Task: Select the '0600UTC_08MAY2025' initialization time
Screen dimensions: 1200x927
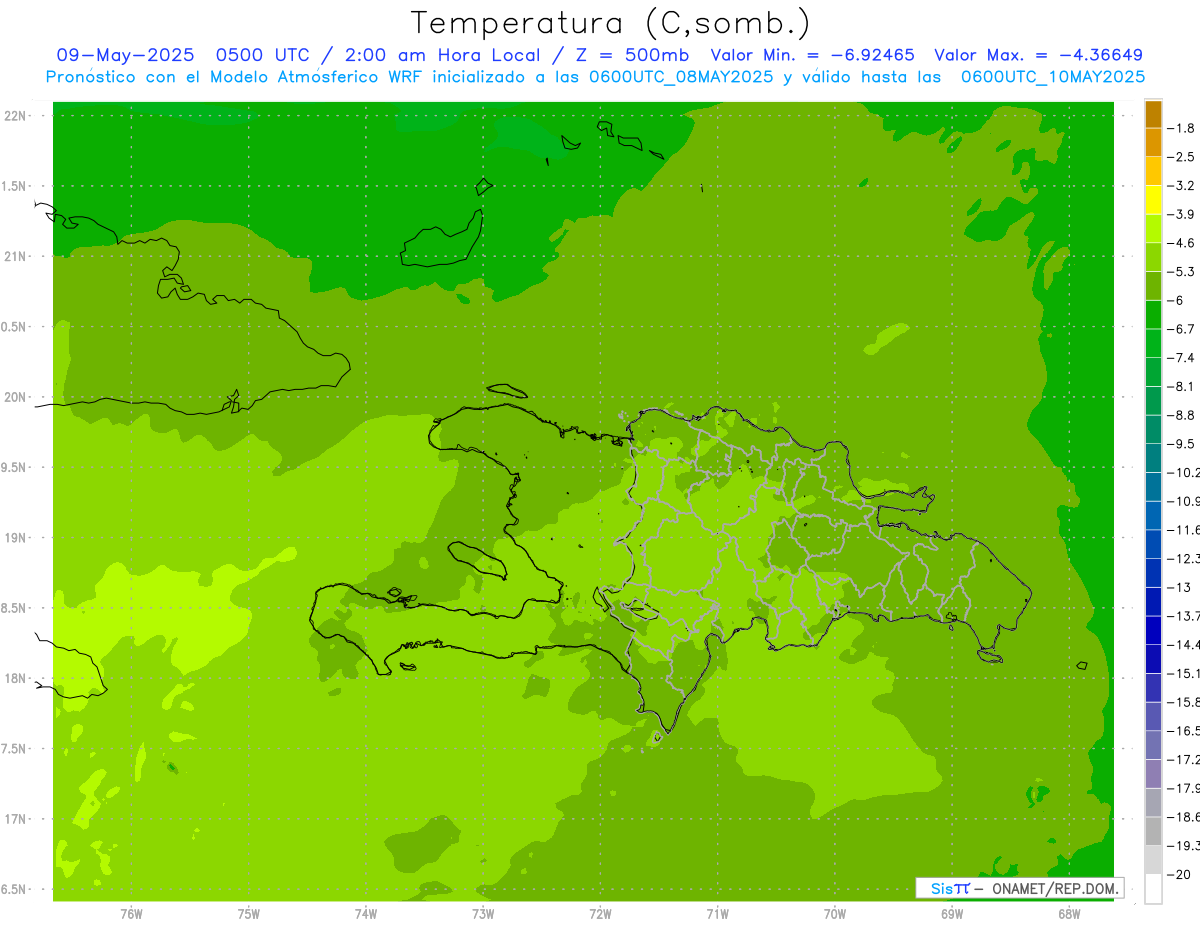Action: pos(681,76)
